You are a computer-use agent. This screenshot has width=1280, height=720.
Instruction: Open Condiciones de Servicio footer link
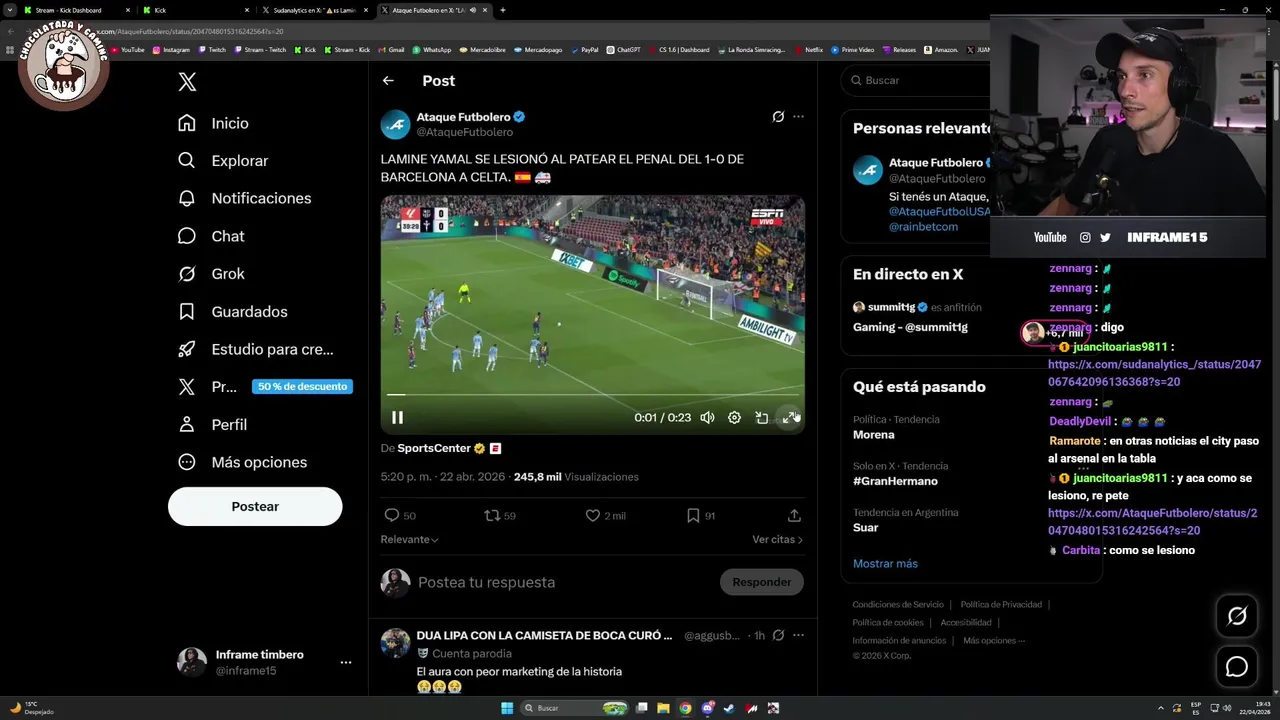898,604
